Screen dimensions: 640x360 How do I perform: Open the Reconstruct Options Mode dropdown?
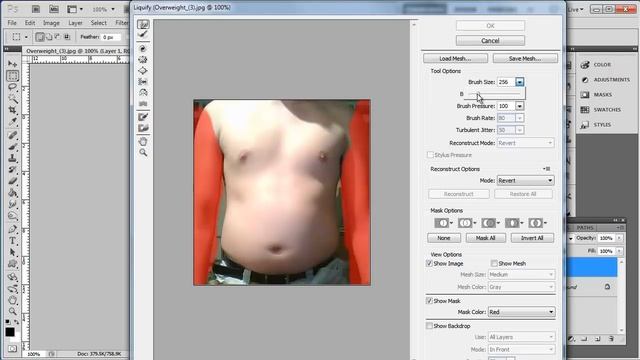(x=525, y=180)
